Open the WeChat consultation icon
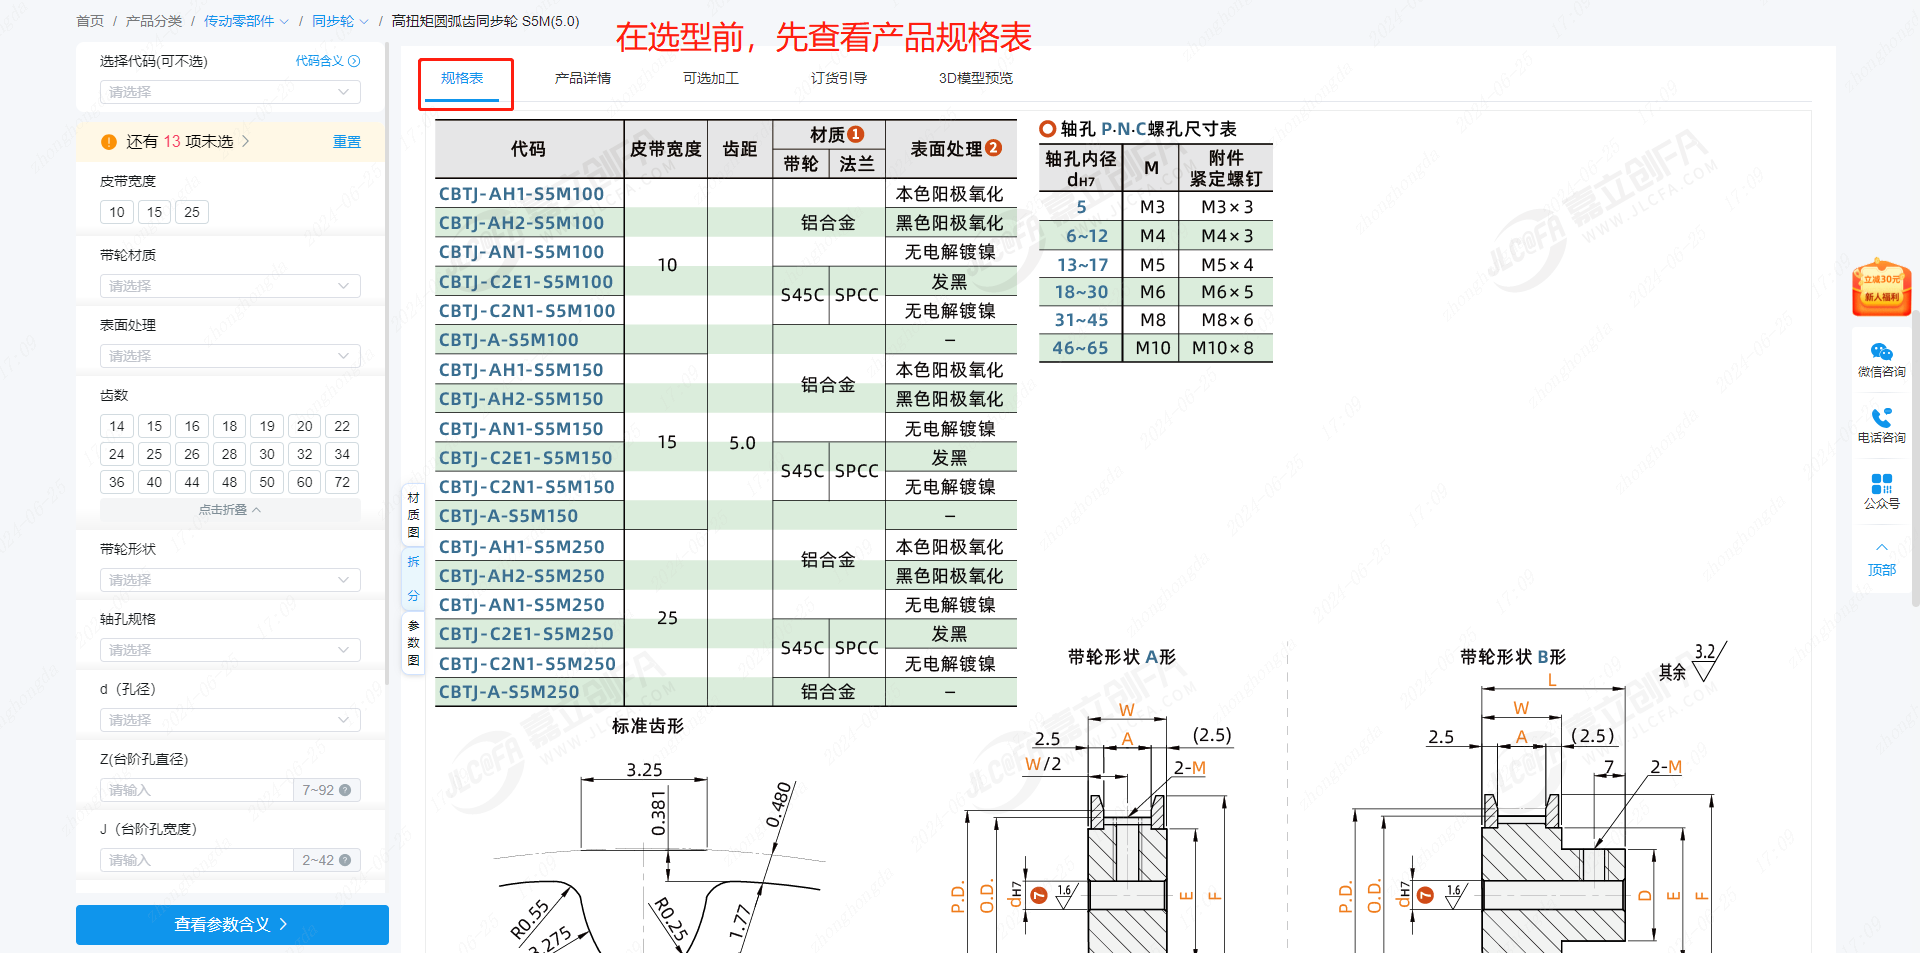1920x953 pixels. [1881, 352]
